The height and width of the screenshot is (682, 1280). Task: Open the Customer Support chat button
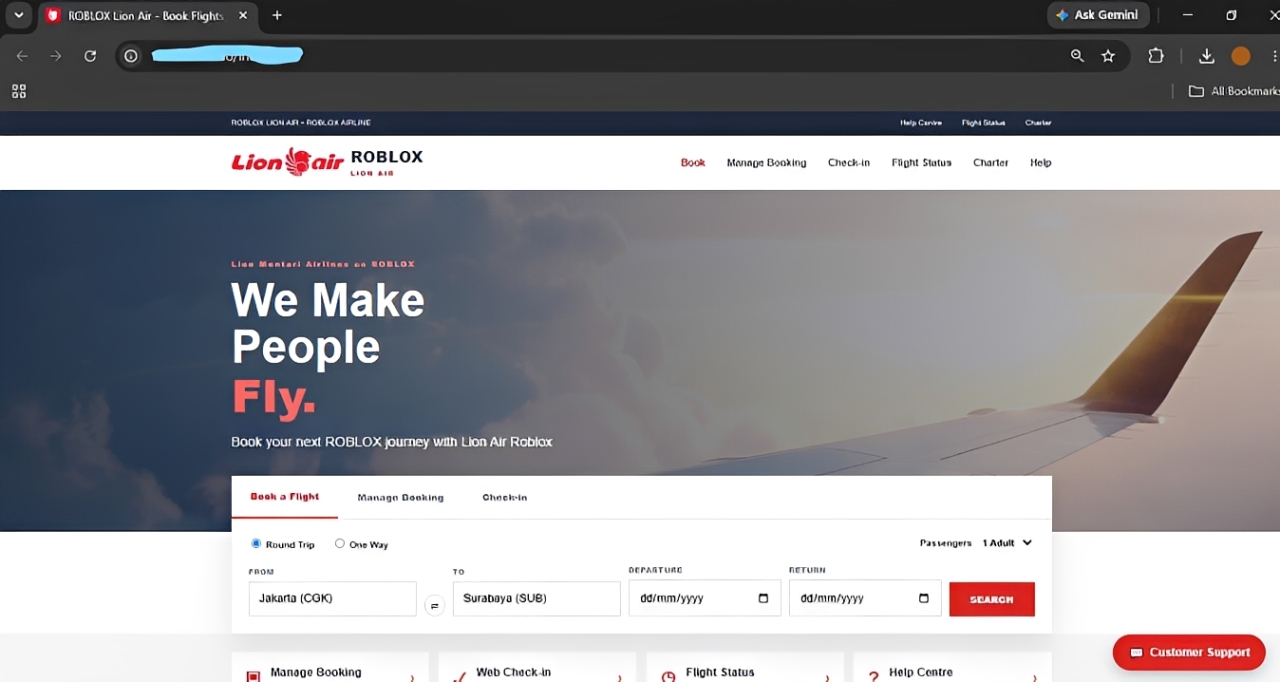point(1189,652)
